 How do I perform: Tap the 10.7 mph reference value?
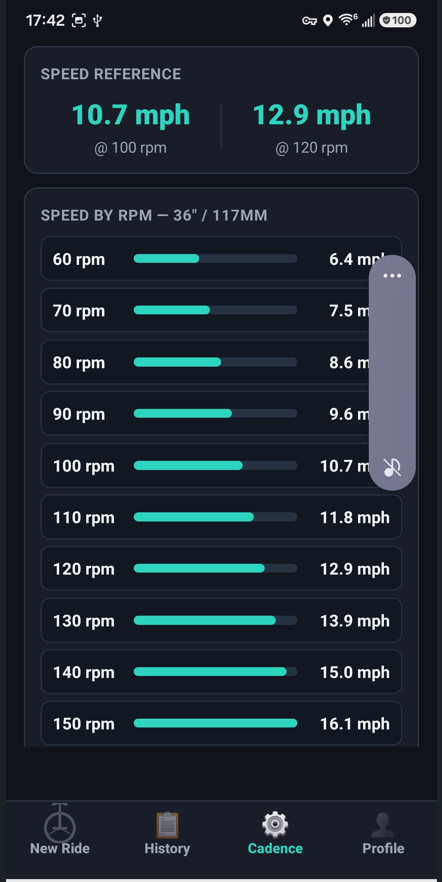[130, 115]
